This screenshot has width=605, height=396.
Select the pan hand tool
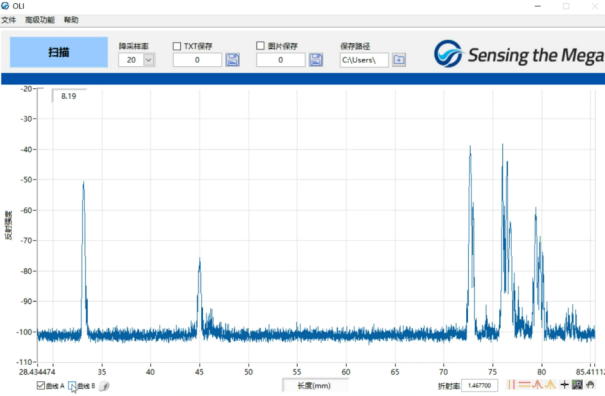pyautogui.click(x=590, y=384)
